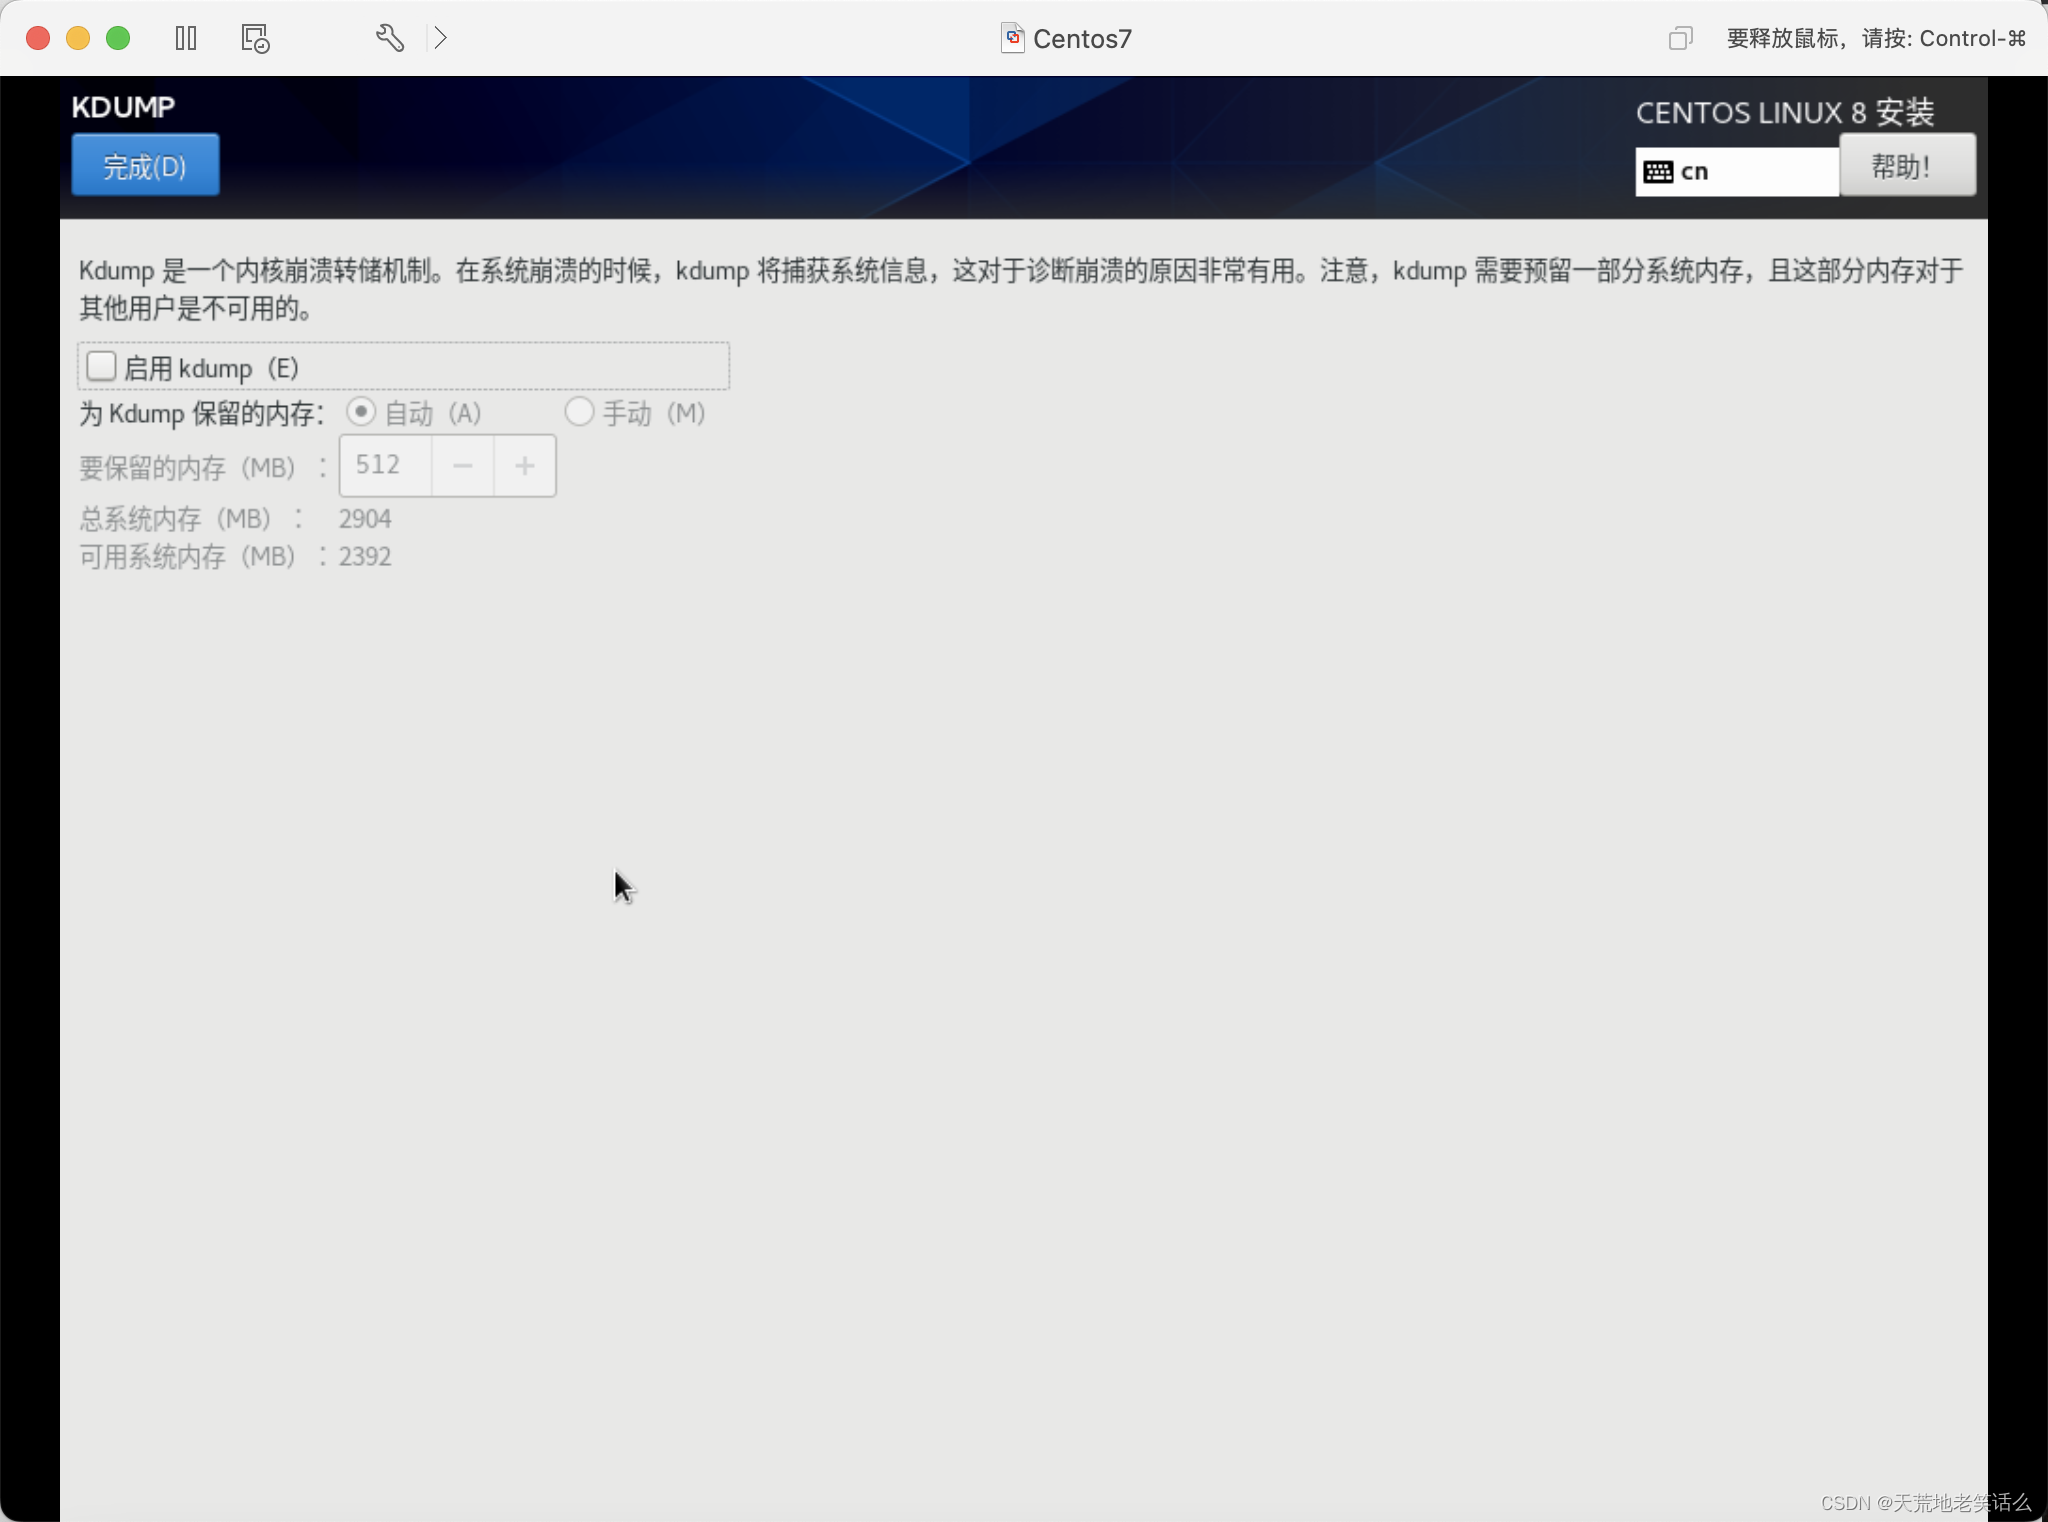
Task: Enable the 启用 kdump checkbox
Action: coord(102,367)
